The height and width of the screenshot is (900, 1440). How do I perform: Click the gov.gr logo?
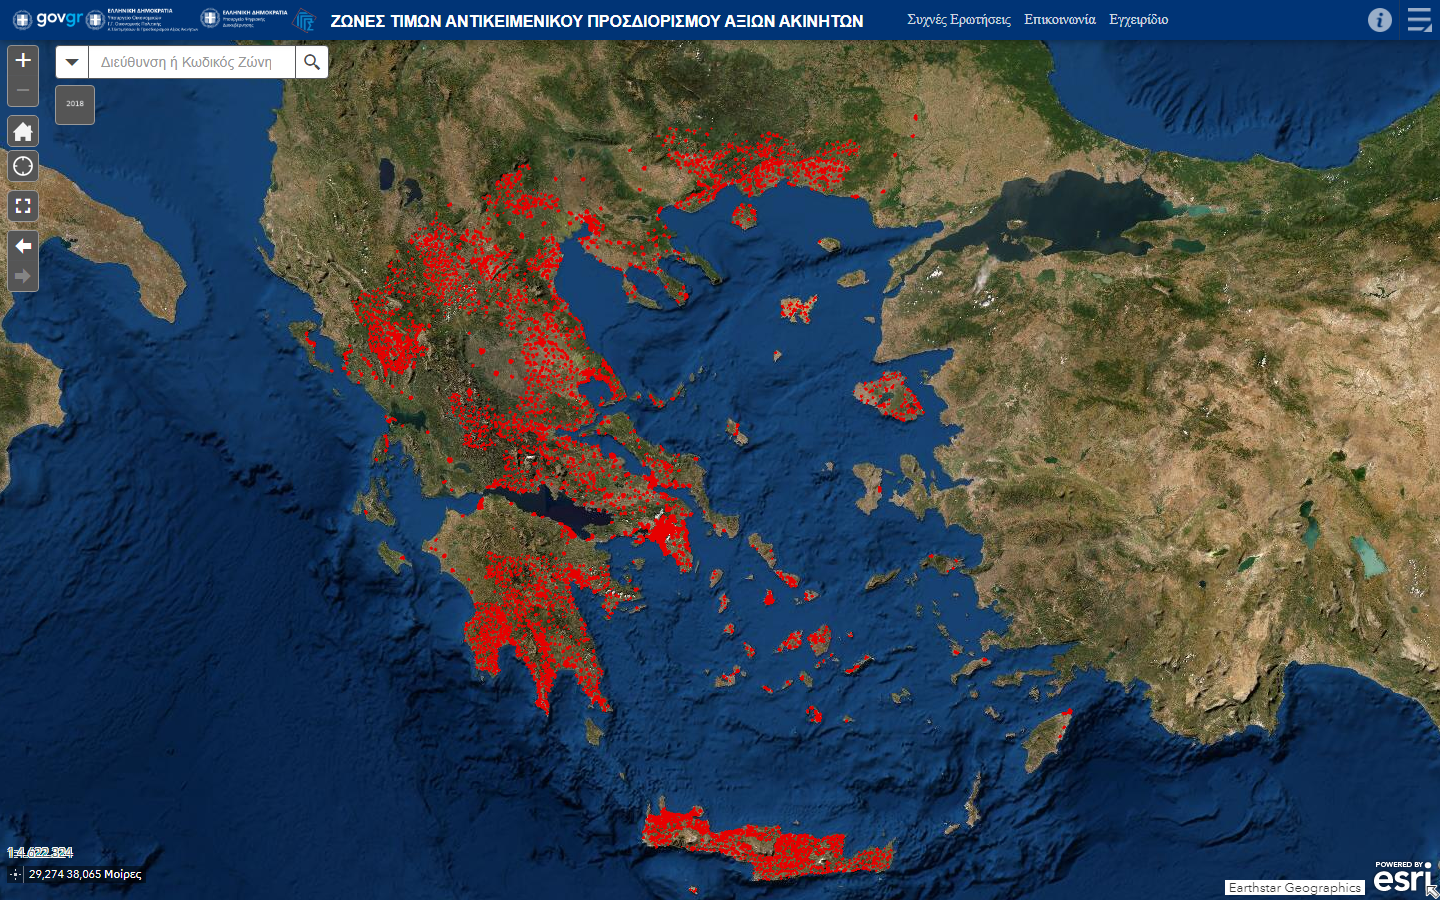[48, 19]
